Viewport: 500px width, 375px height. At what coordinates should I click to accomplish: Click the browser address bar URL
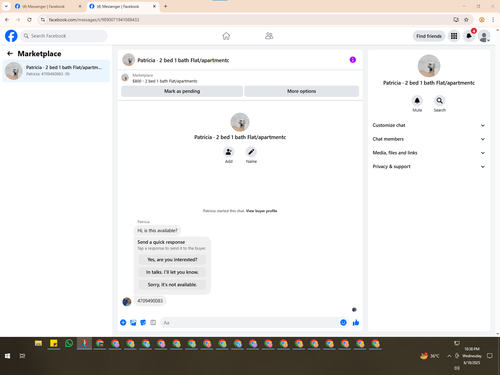click(94, 20)
